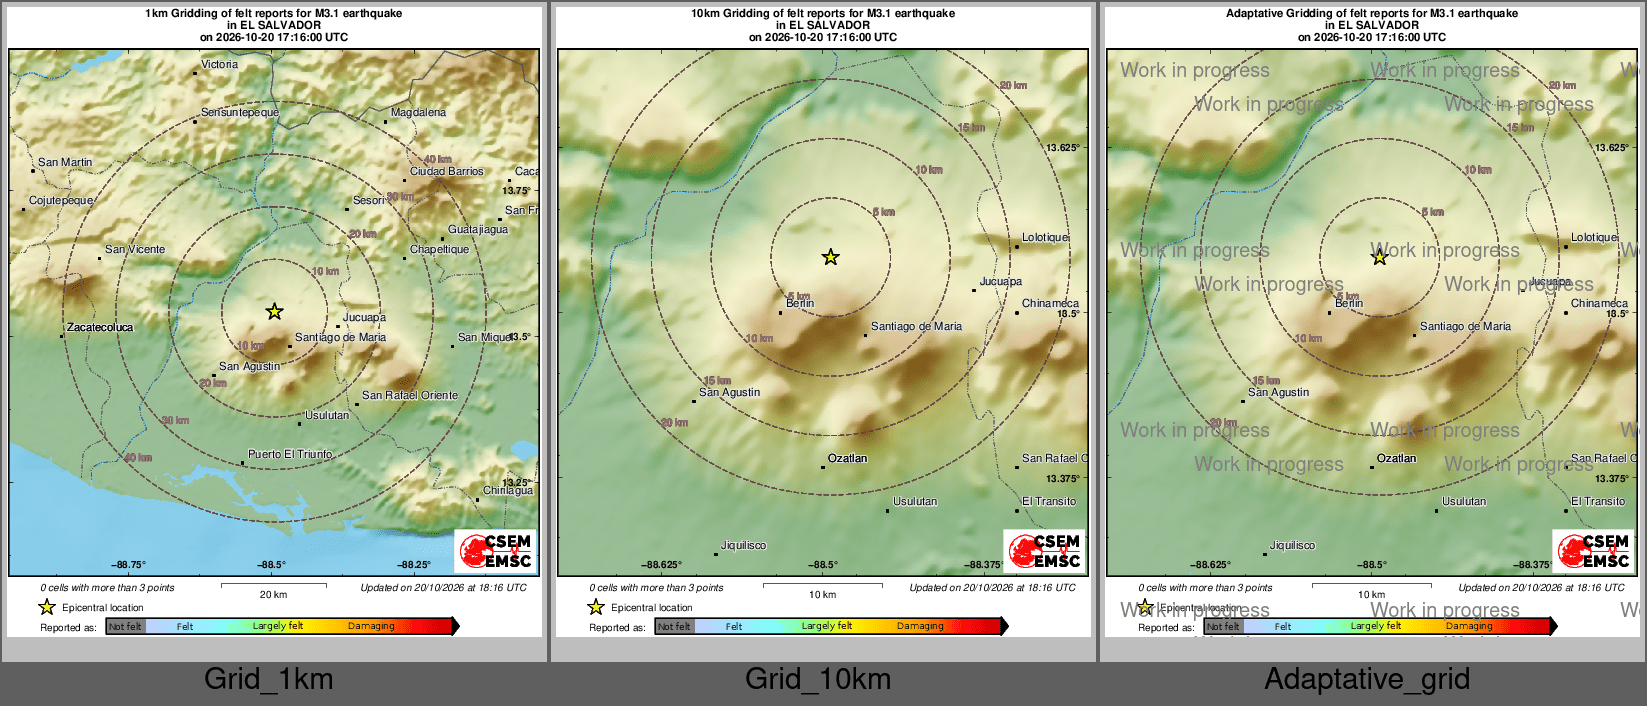Click 'Epicentral location' legend text under Grid_1km
Screen dimensions: 1647x706
[103, 607]
